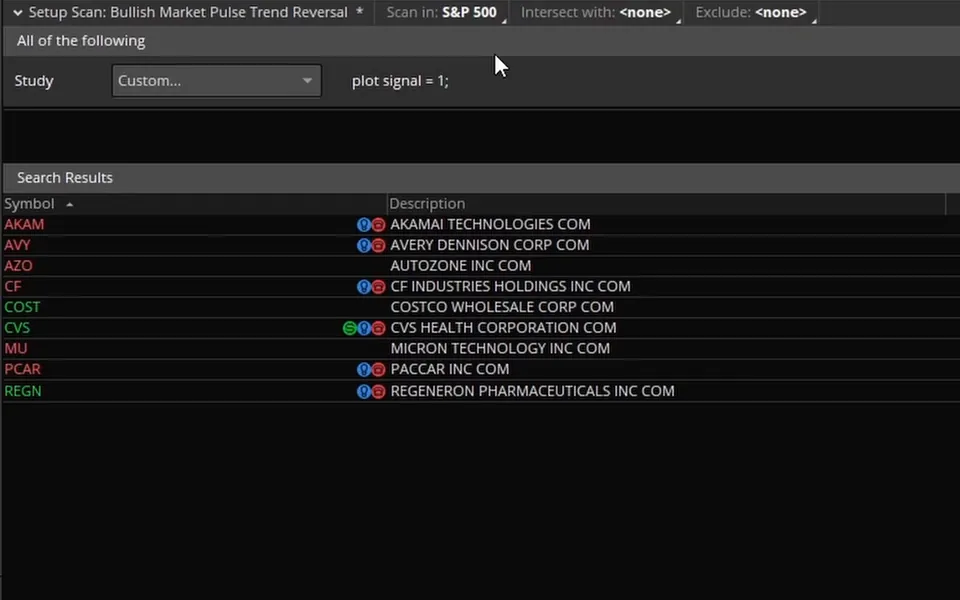Click the Search Results panel header
960x600 pixels.
pos(481,178)
